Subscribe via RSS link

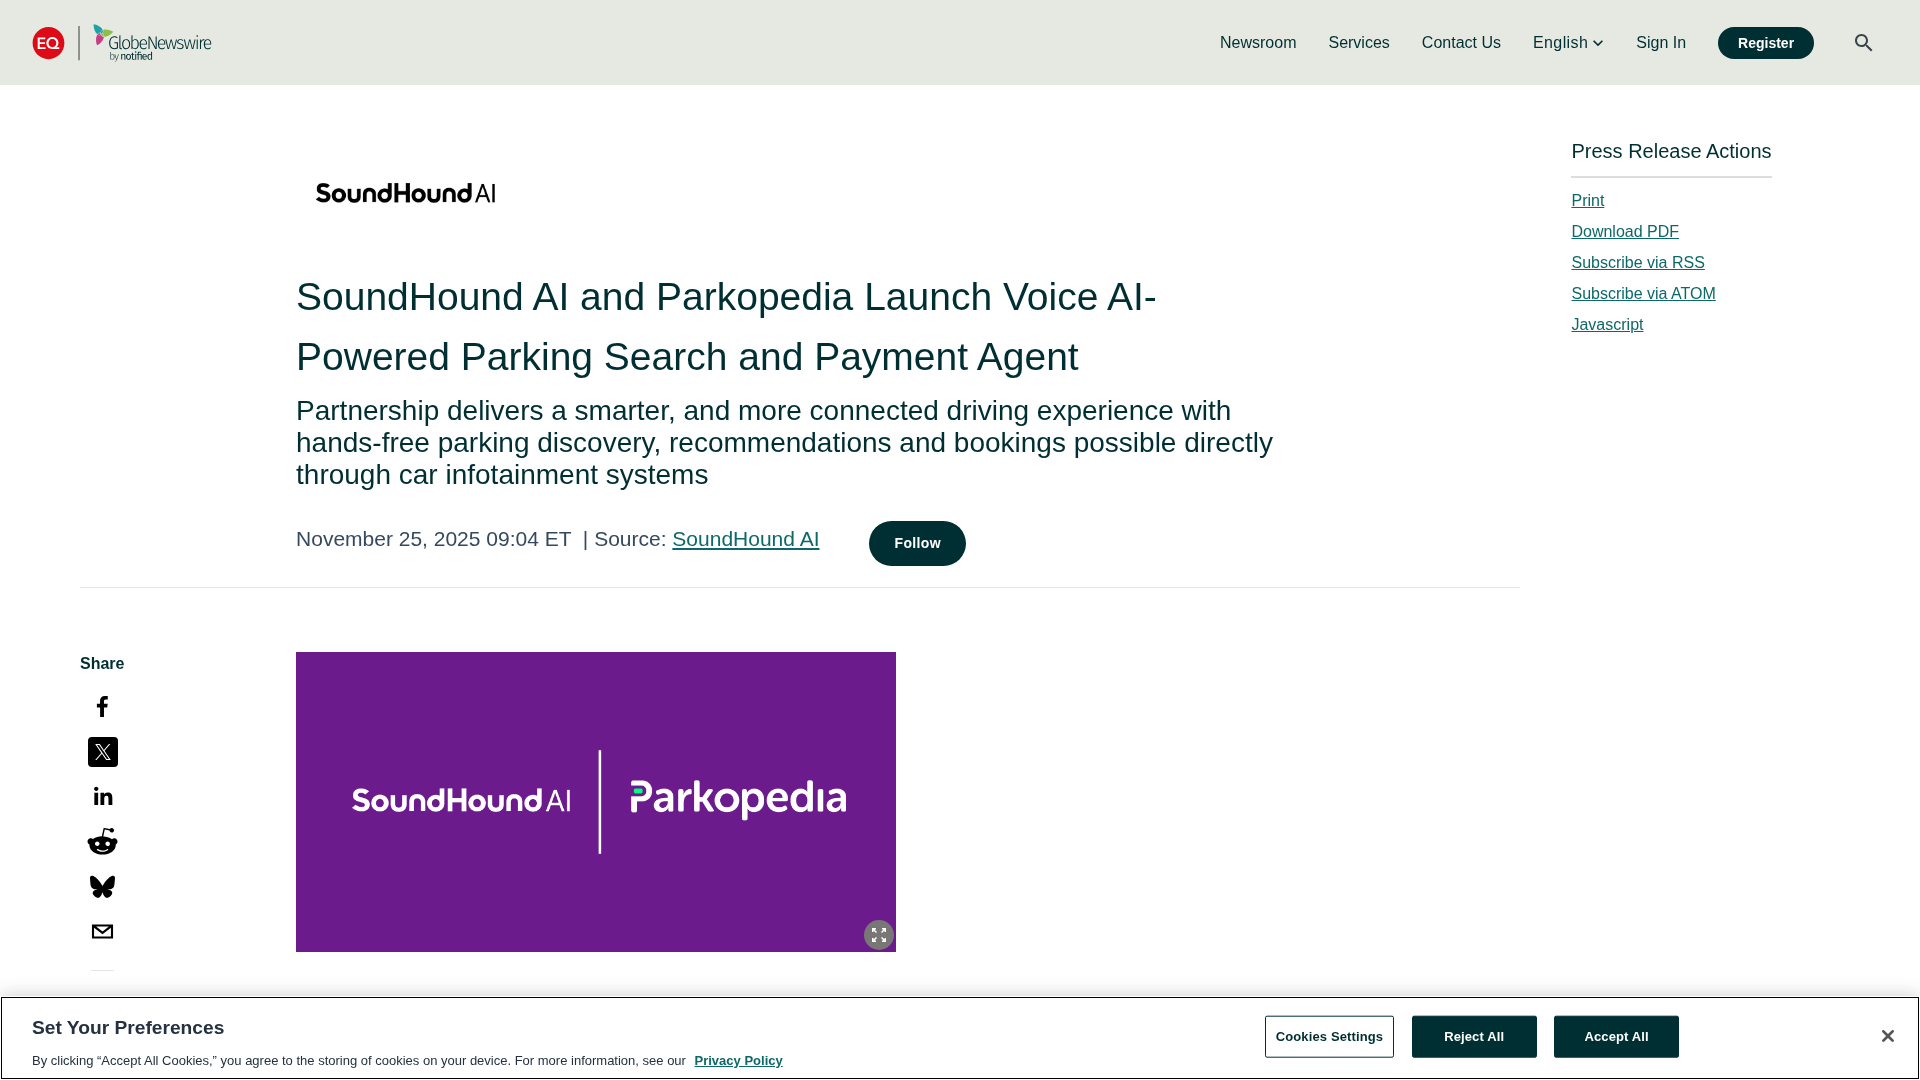pyautogui.click(x=1637, y=263)
